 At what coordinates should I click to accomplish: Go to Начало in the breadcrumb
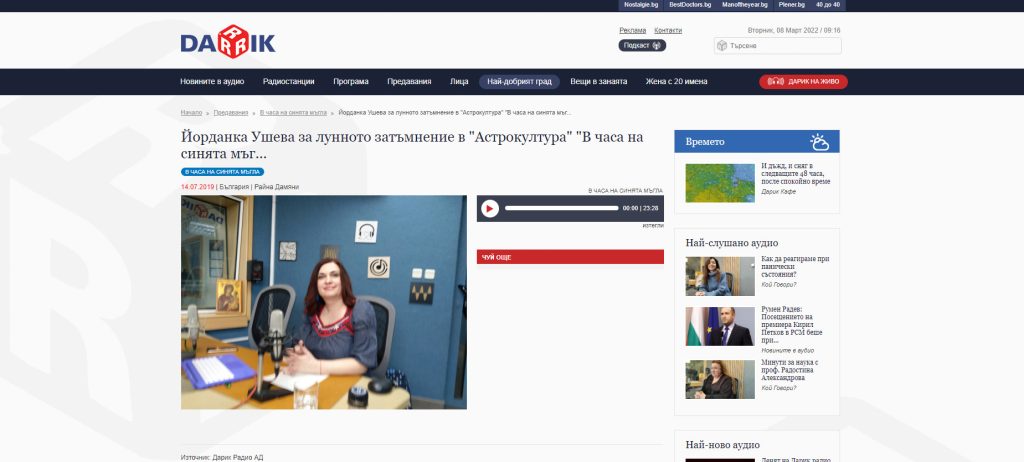click(191, 112)
